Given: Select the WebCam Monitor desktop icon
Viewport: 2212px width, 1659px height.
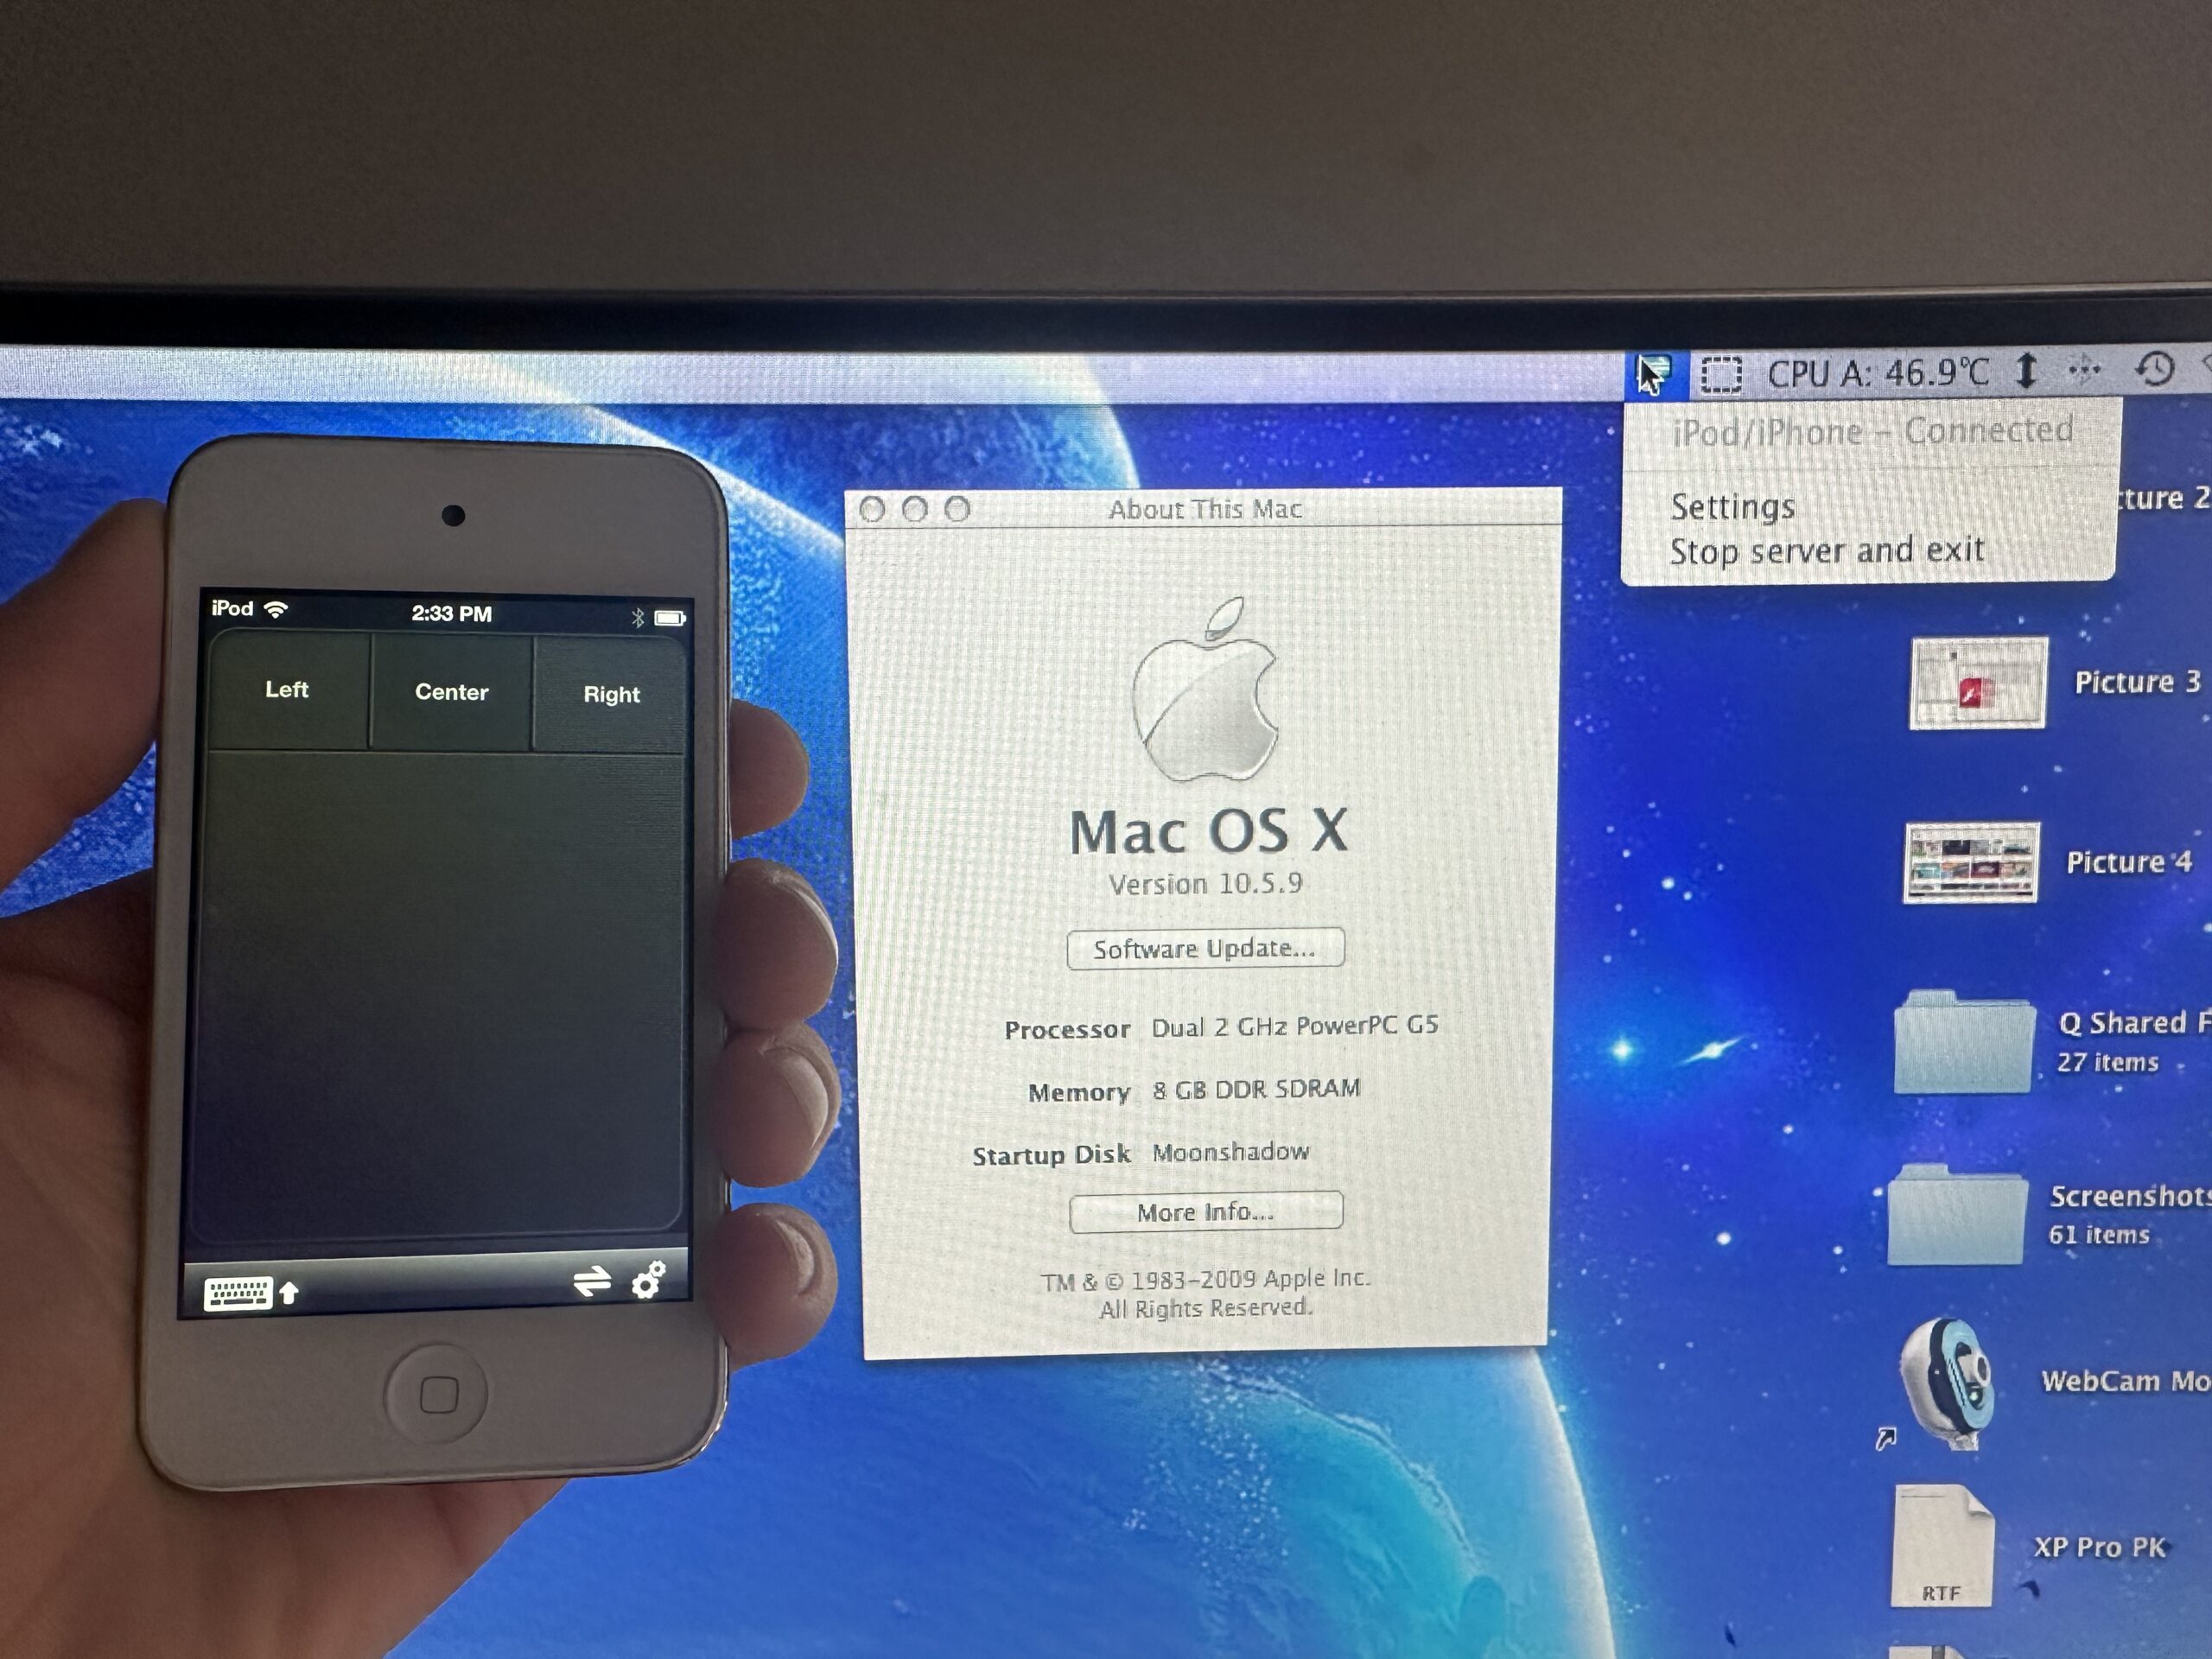Looking at the screenshot, I should tap(1947, 1382).
